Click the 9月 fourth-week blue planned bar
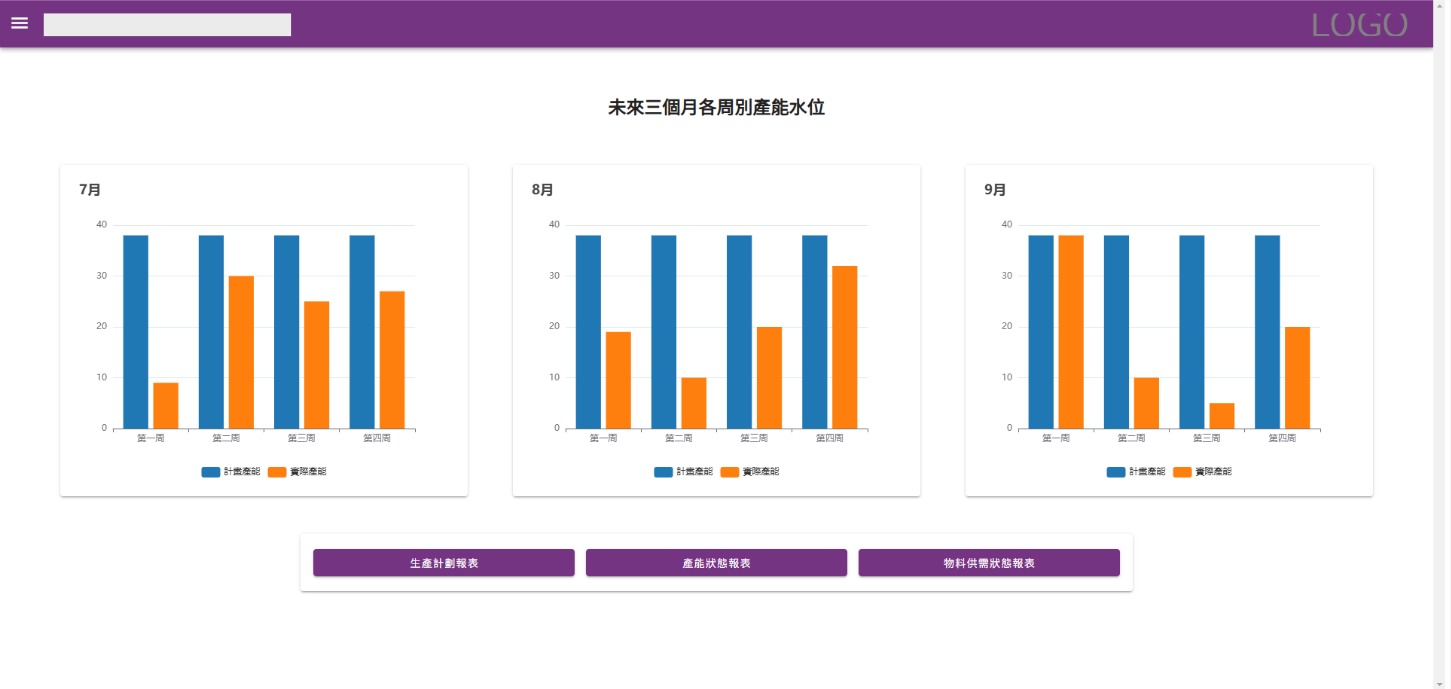The width and height of the screenshot is (1451, 689). [x=1267, y=332]
